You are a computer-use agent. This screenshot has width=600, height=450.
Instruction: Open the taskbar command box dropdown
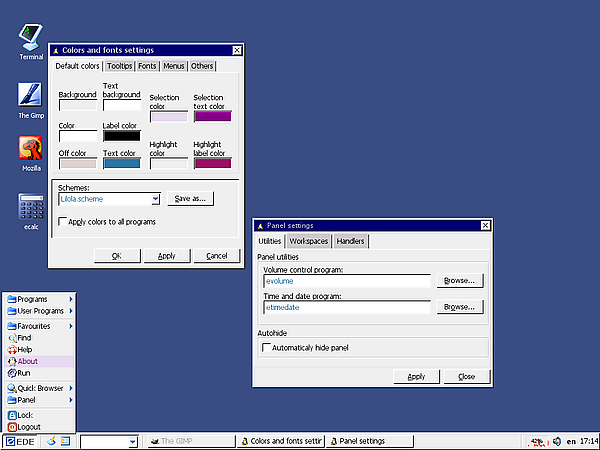click(133, 441)
